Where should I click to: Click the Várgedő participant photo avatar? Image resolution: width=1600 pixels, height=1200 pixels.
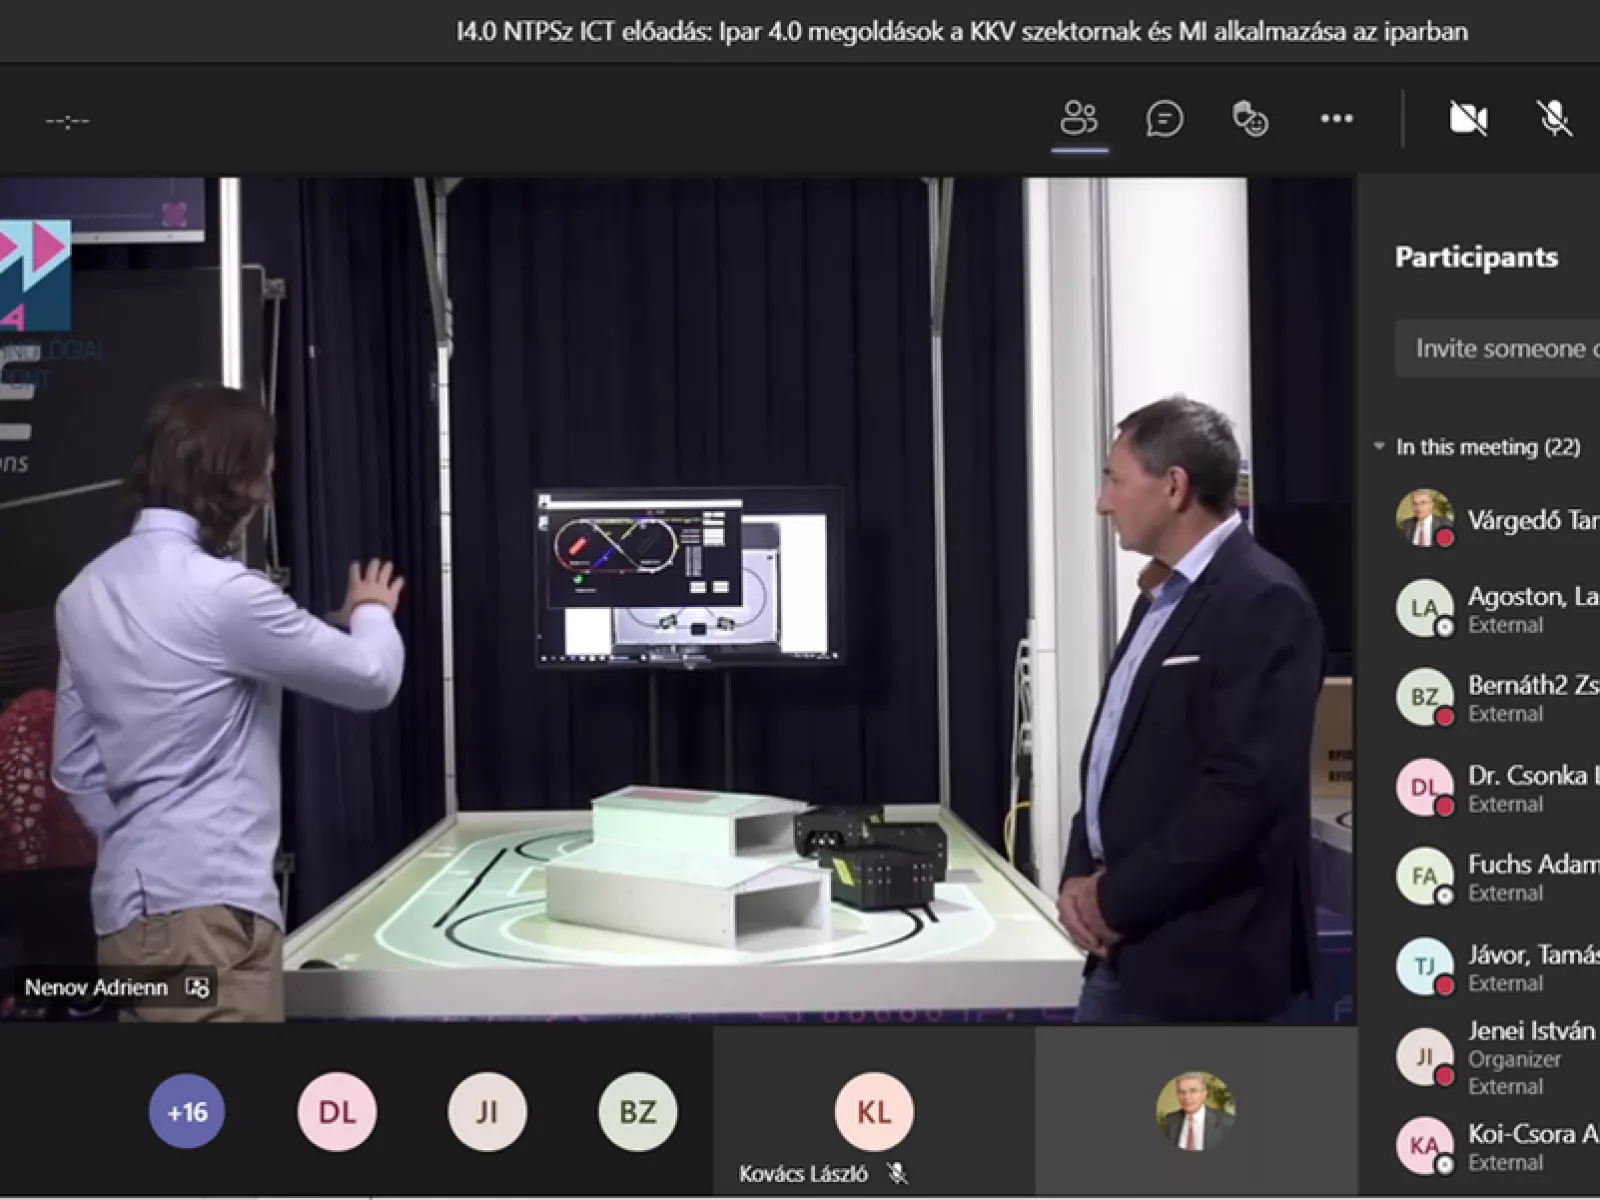[x=1424, y=518]
